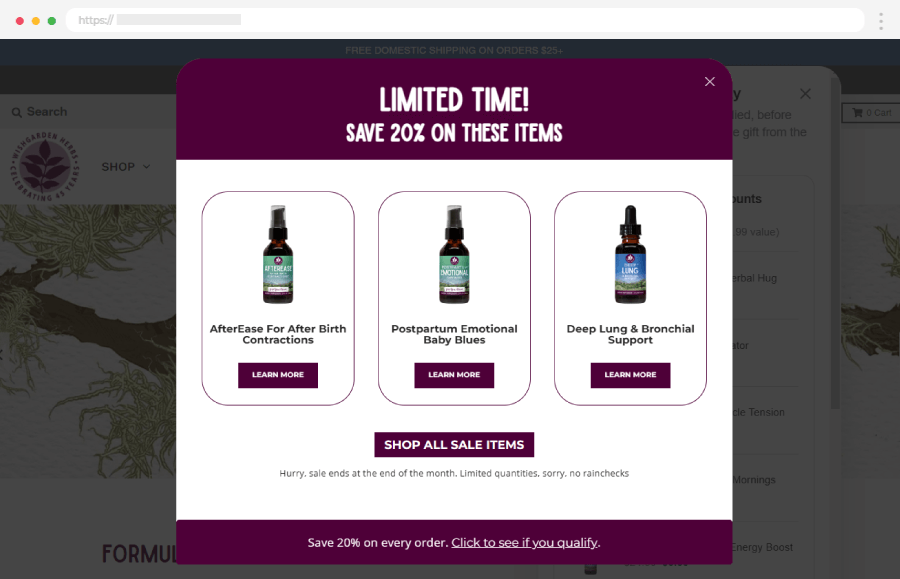Screen dimensions: 900x579
Task: Click the red window control dot
Action: point(20,21)
